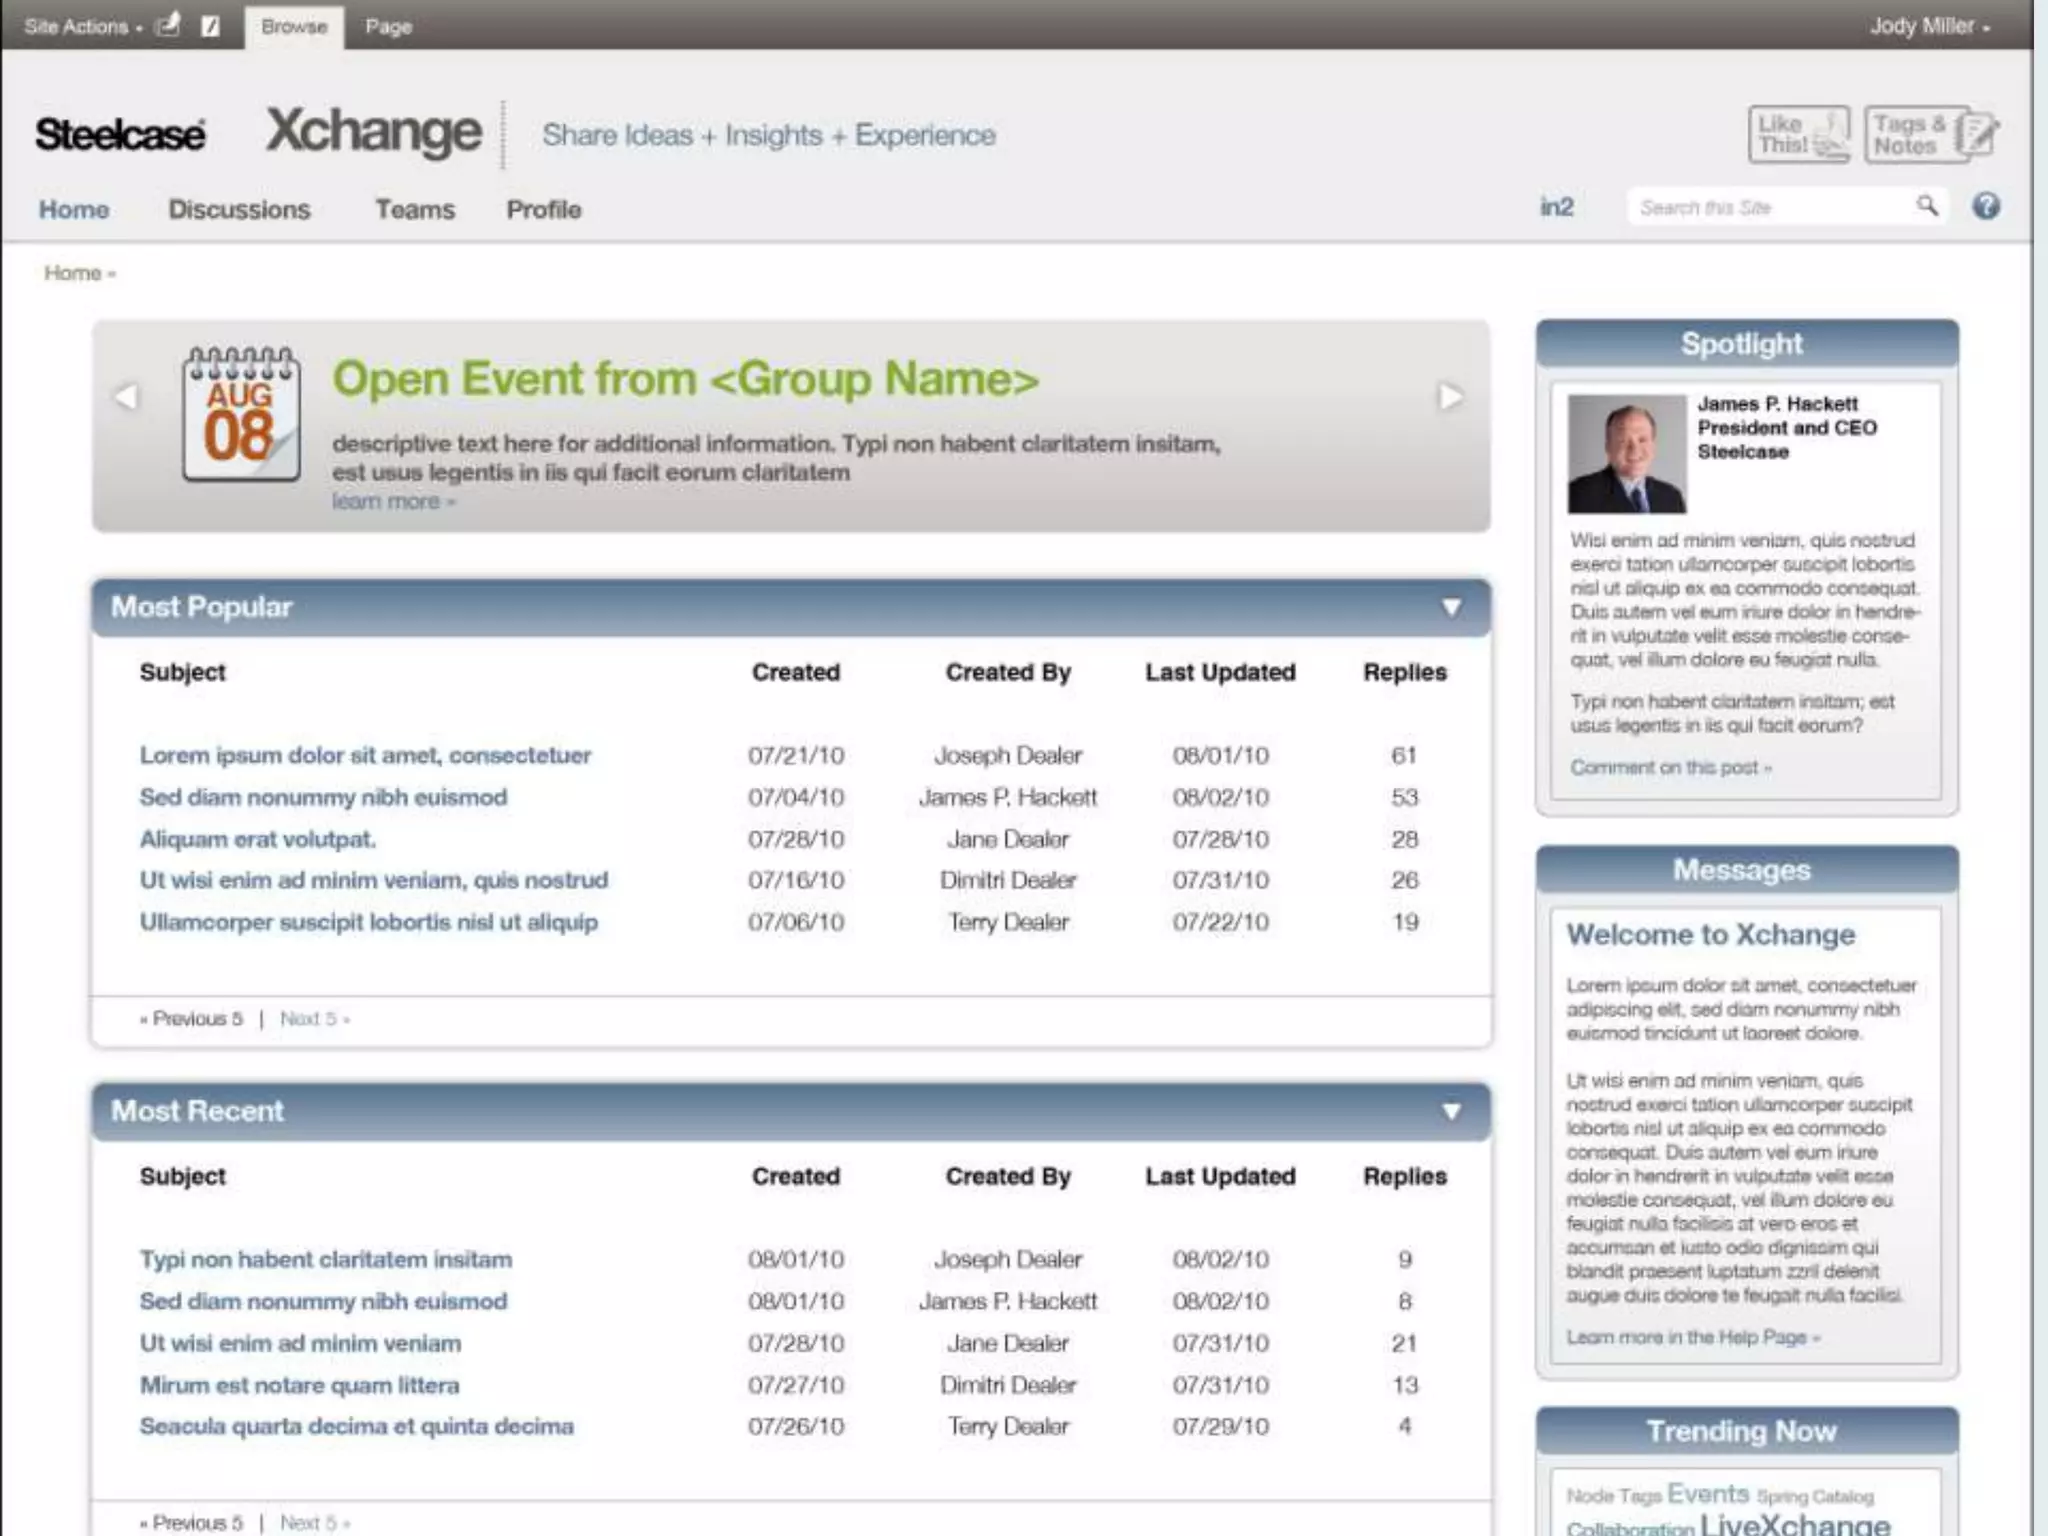Open 'Aliquam erat volutpat.' discussion

point(257,839)
